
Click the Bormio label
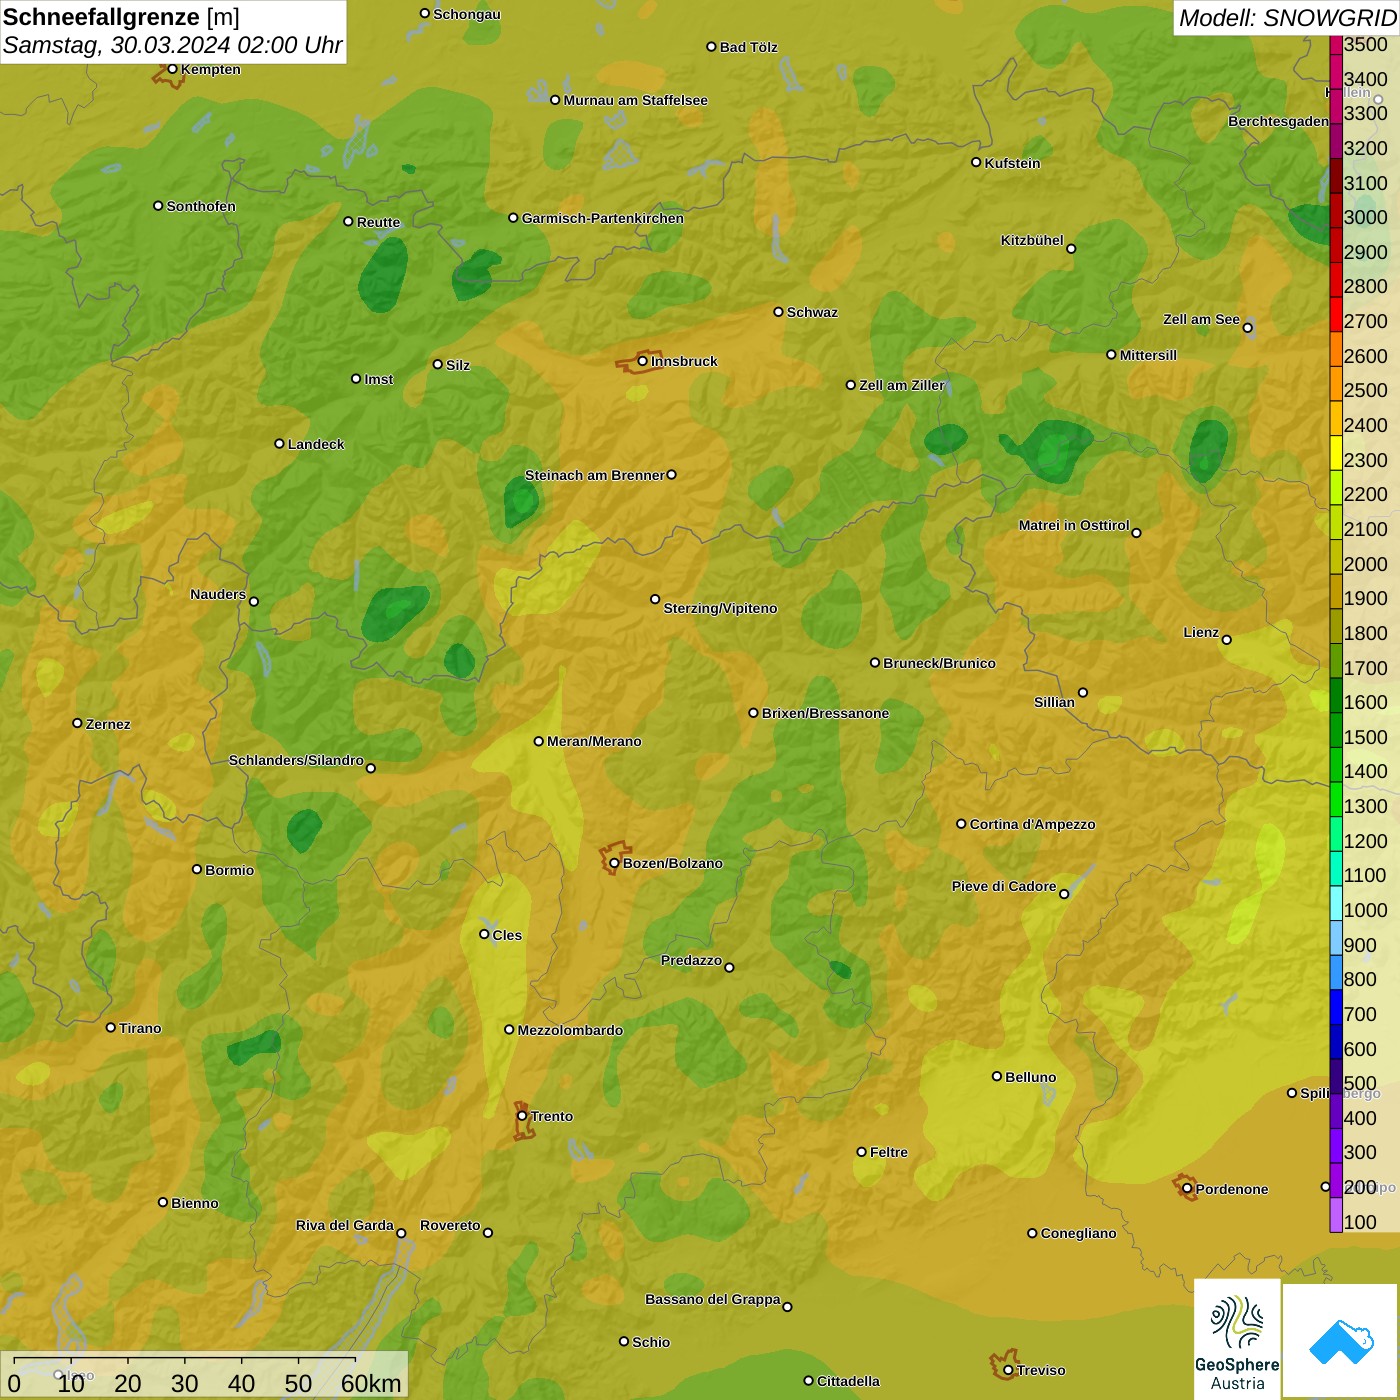pos(229,870)
